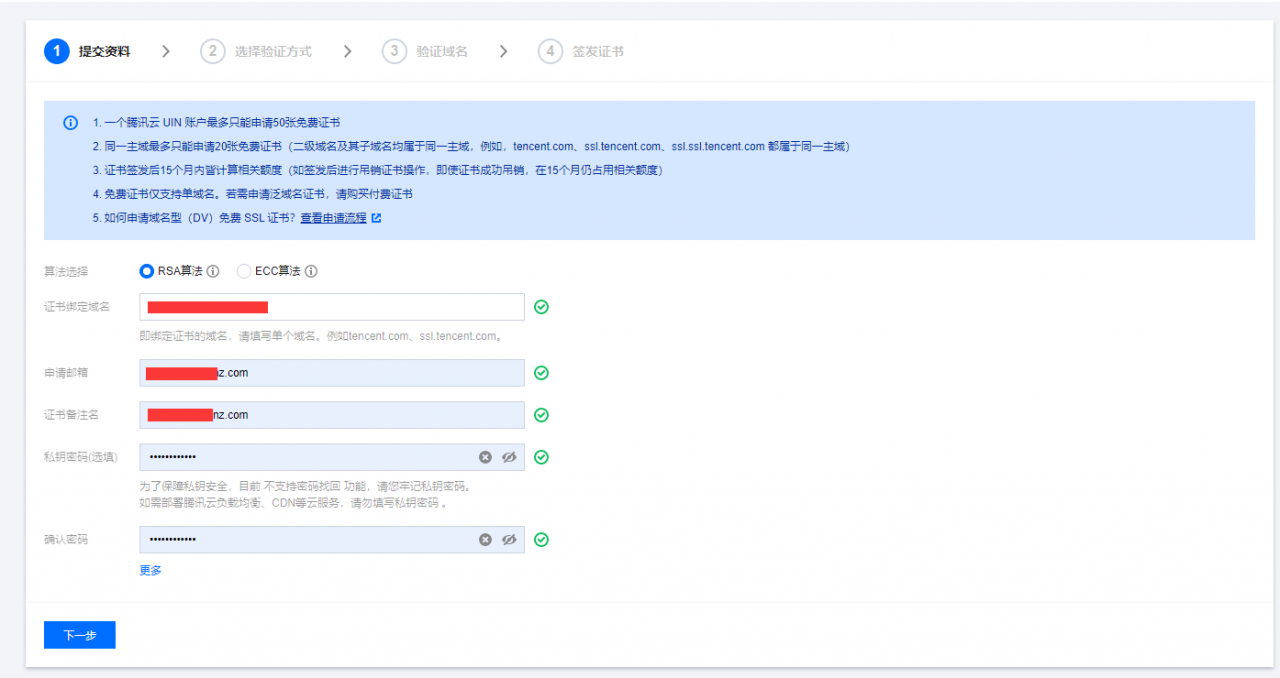Click the info icon in the blue notice banner

tap(69, 122)
